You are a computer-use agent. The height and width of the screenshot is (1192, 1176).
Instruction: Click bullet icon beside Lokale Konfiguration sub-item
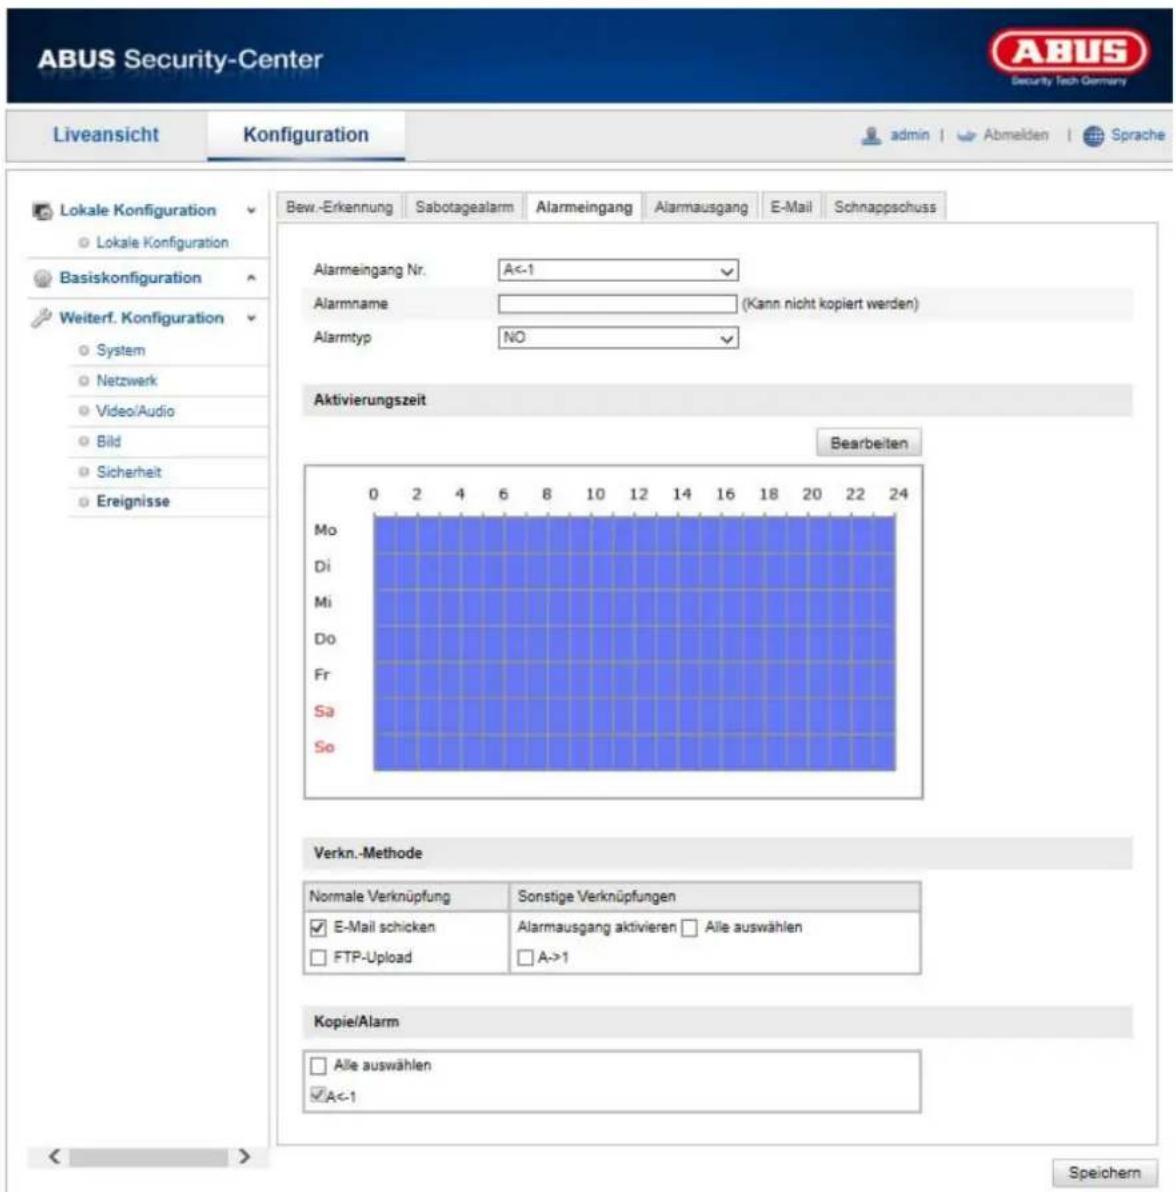pos(84,243)
